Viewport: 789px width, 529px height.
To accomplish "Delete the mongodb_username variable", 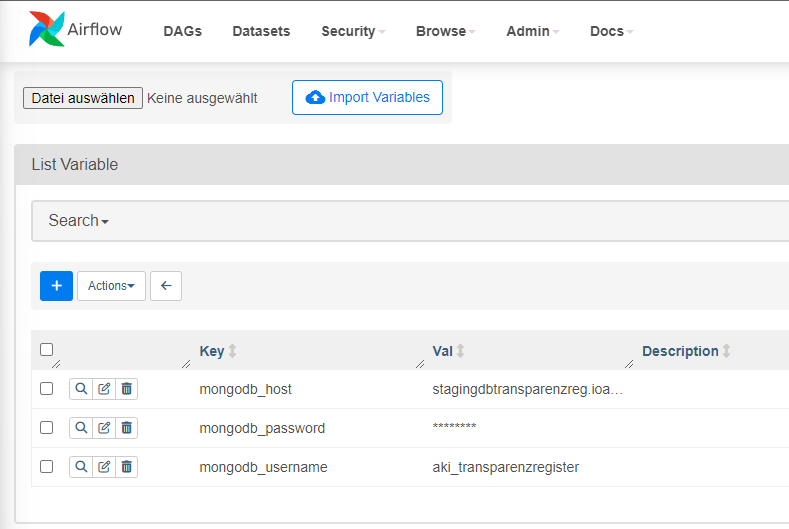I will click(x=126, y=467).
